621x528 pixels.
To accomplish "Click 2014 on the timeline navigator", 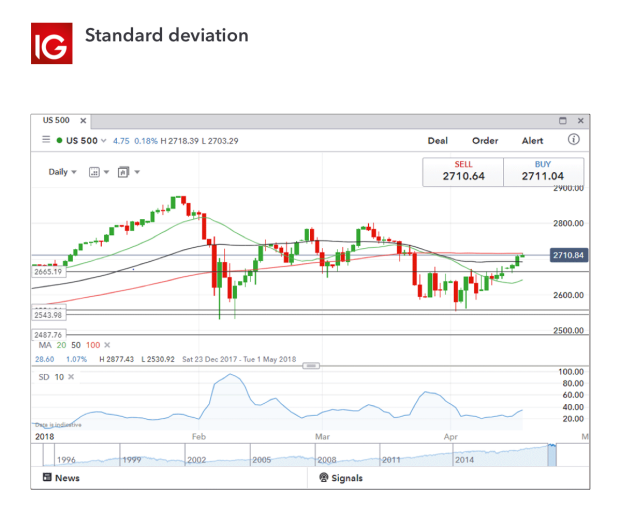I will [464, 460].
